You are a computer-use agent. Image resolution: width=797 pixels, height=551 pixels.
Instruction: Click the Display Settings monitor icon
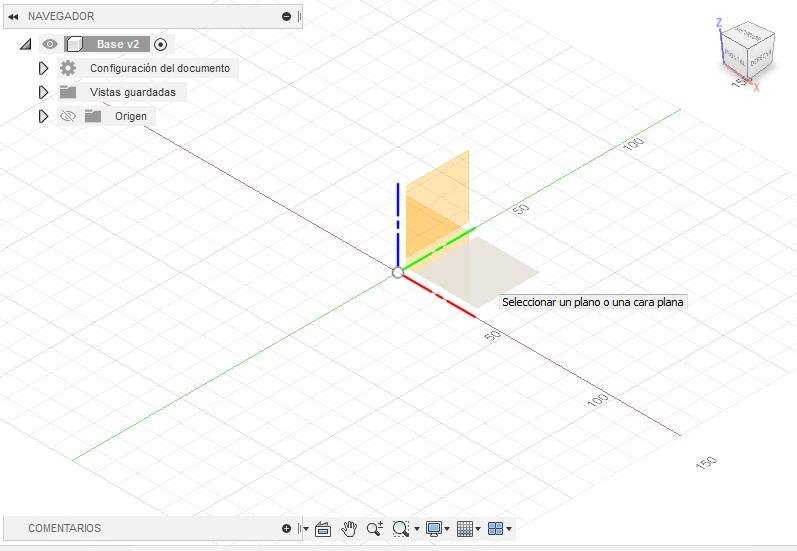434,529
